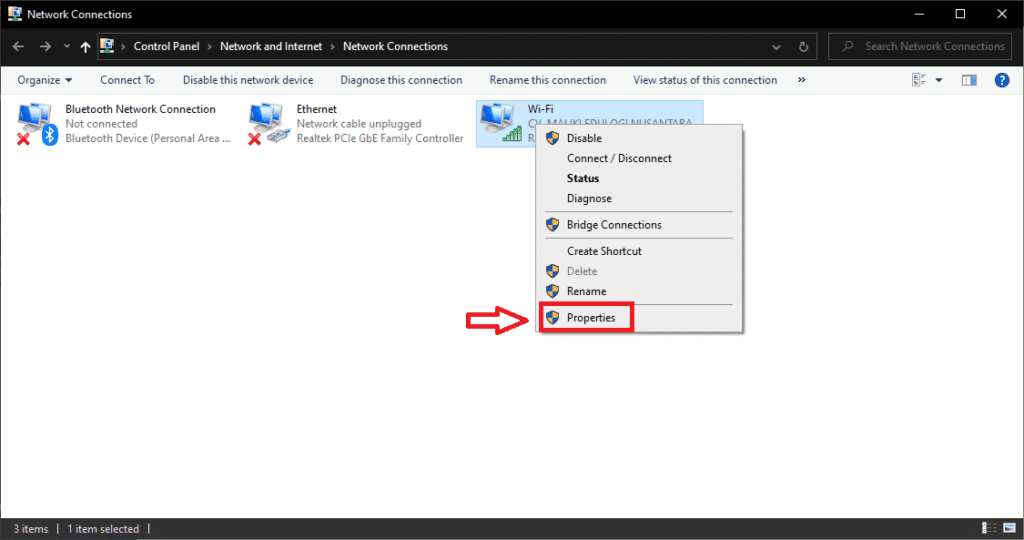Toggle the preview pane icon
Screen dimensions: 1024x540
pyautogui.click(x=968, y=80)
